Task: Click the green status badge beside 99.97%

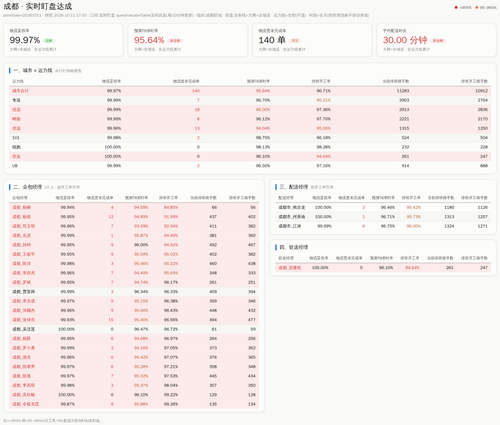Action: (49, 41)
